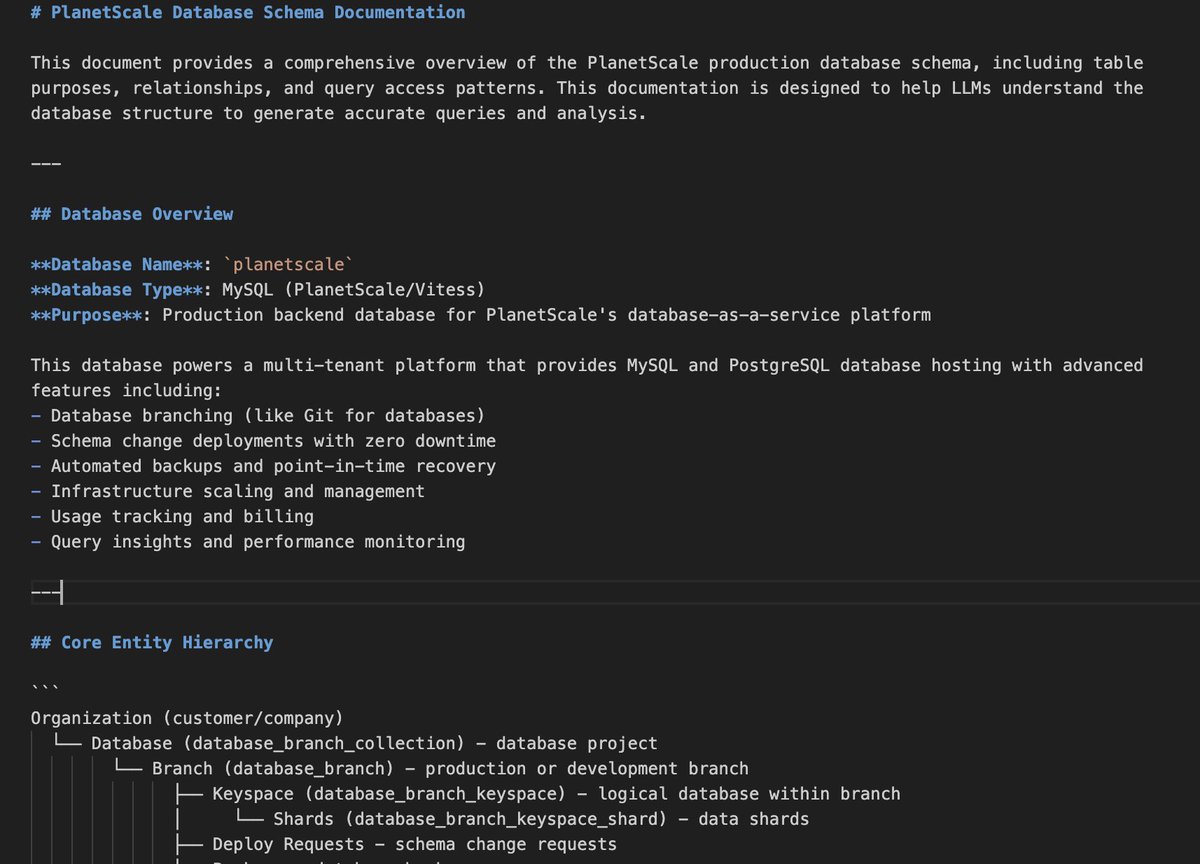
Task: Click the triple-backtick code fence line
Action: [46, 690]
